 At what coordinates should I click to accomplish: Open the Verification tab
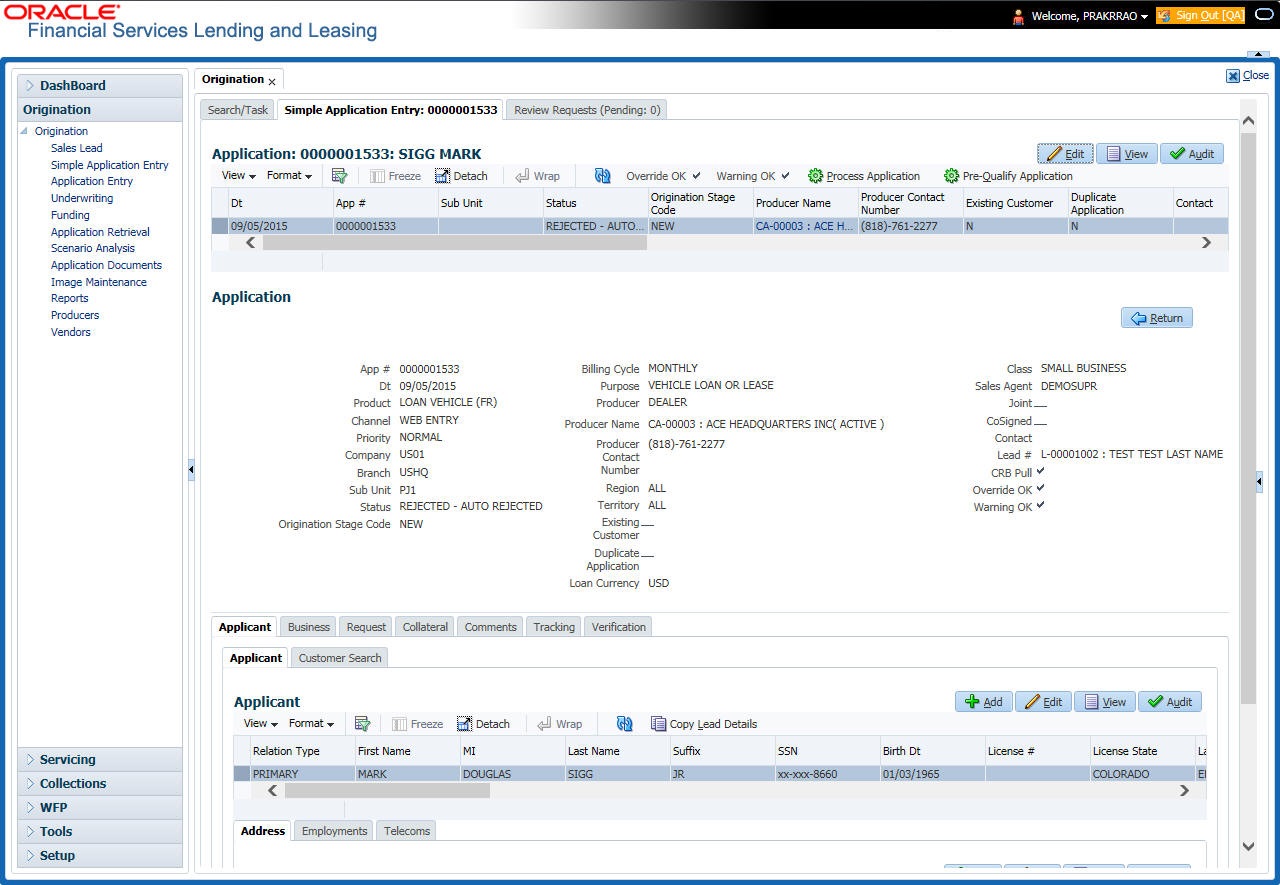619,627
